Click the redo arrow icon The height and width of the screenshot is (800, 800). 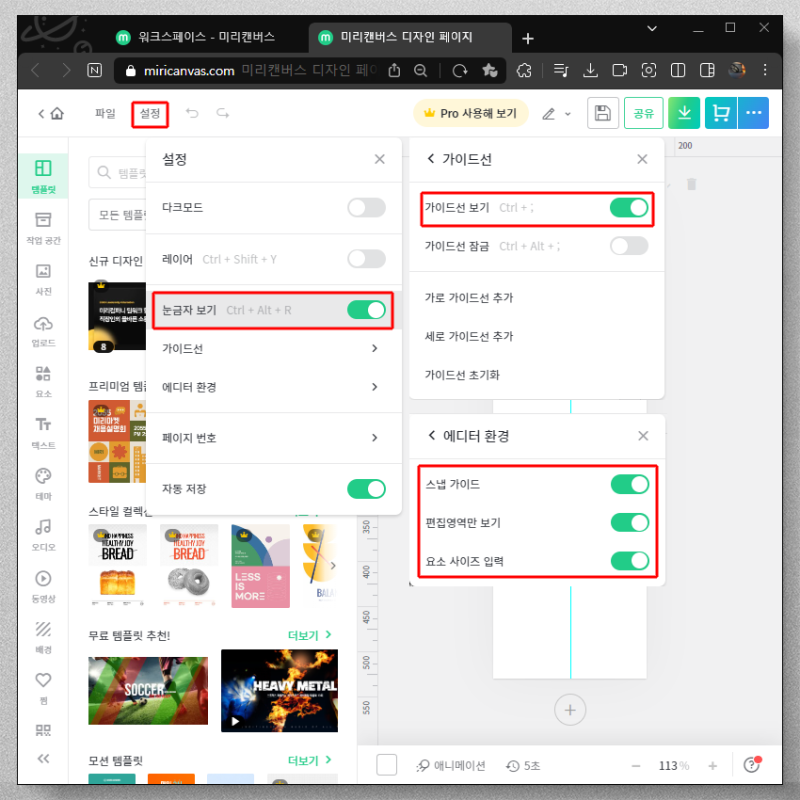[x=222, y=113]
